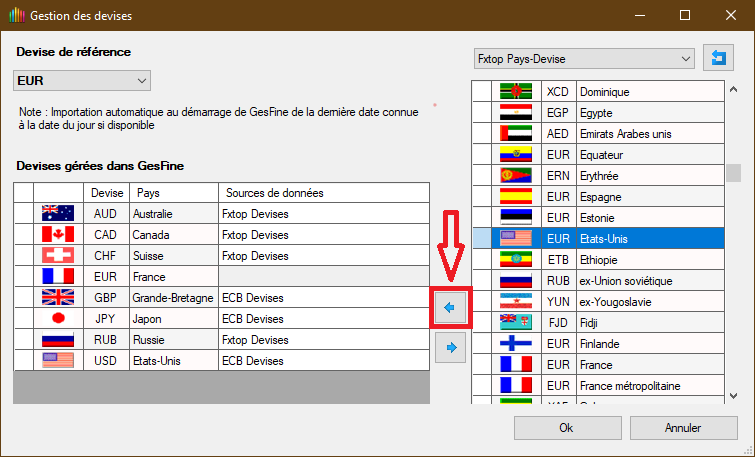This screenshot has height=457, width=755.
Task: Click the Japan flag icon
Action: [x=58, y=318]
